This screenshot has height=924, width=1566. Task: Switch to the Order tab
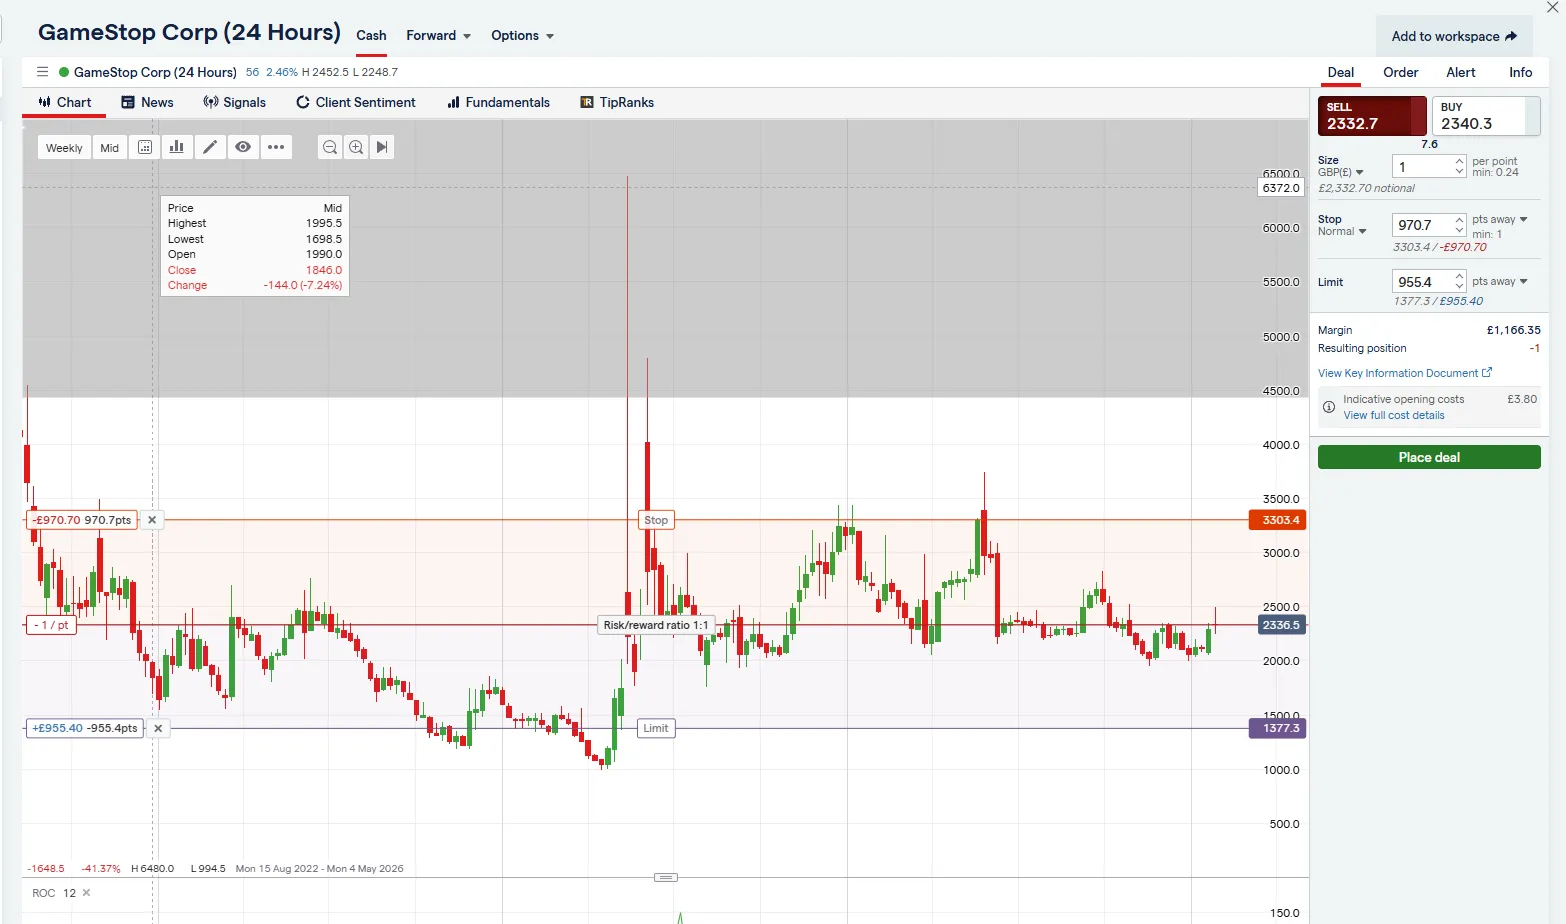coord(1400,72)
